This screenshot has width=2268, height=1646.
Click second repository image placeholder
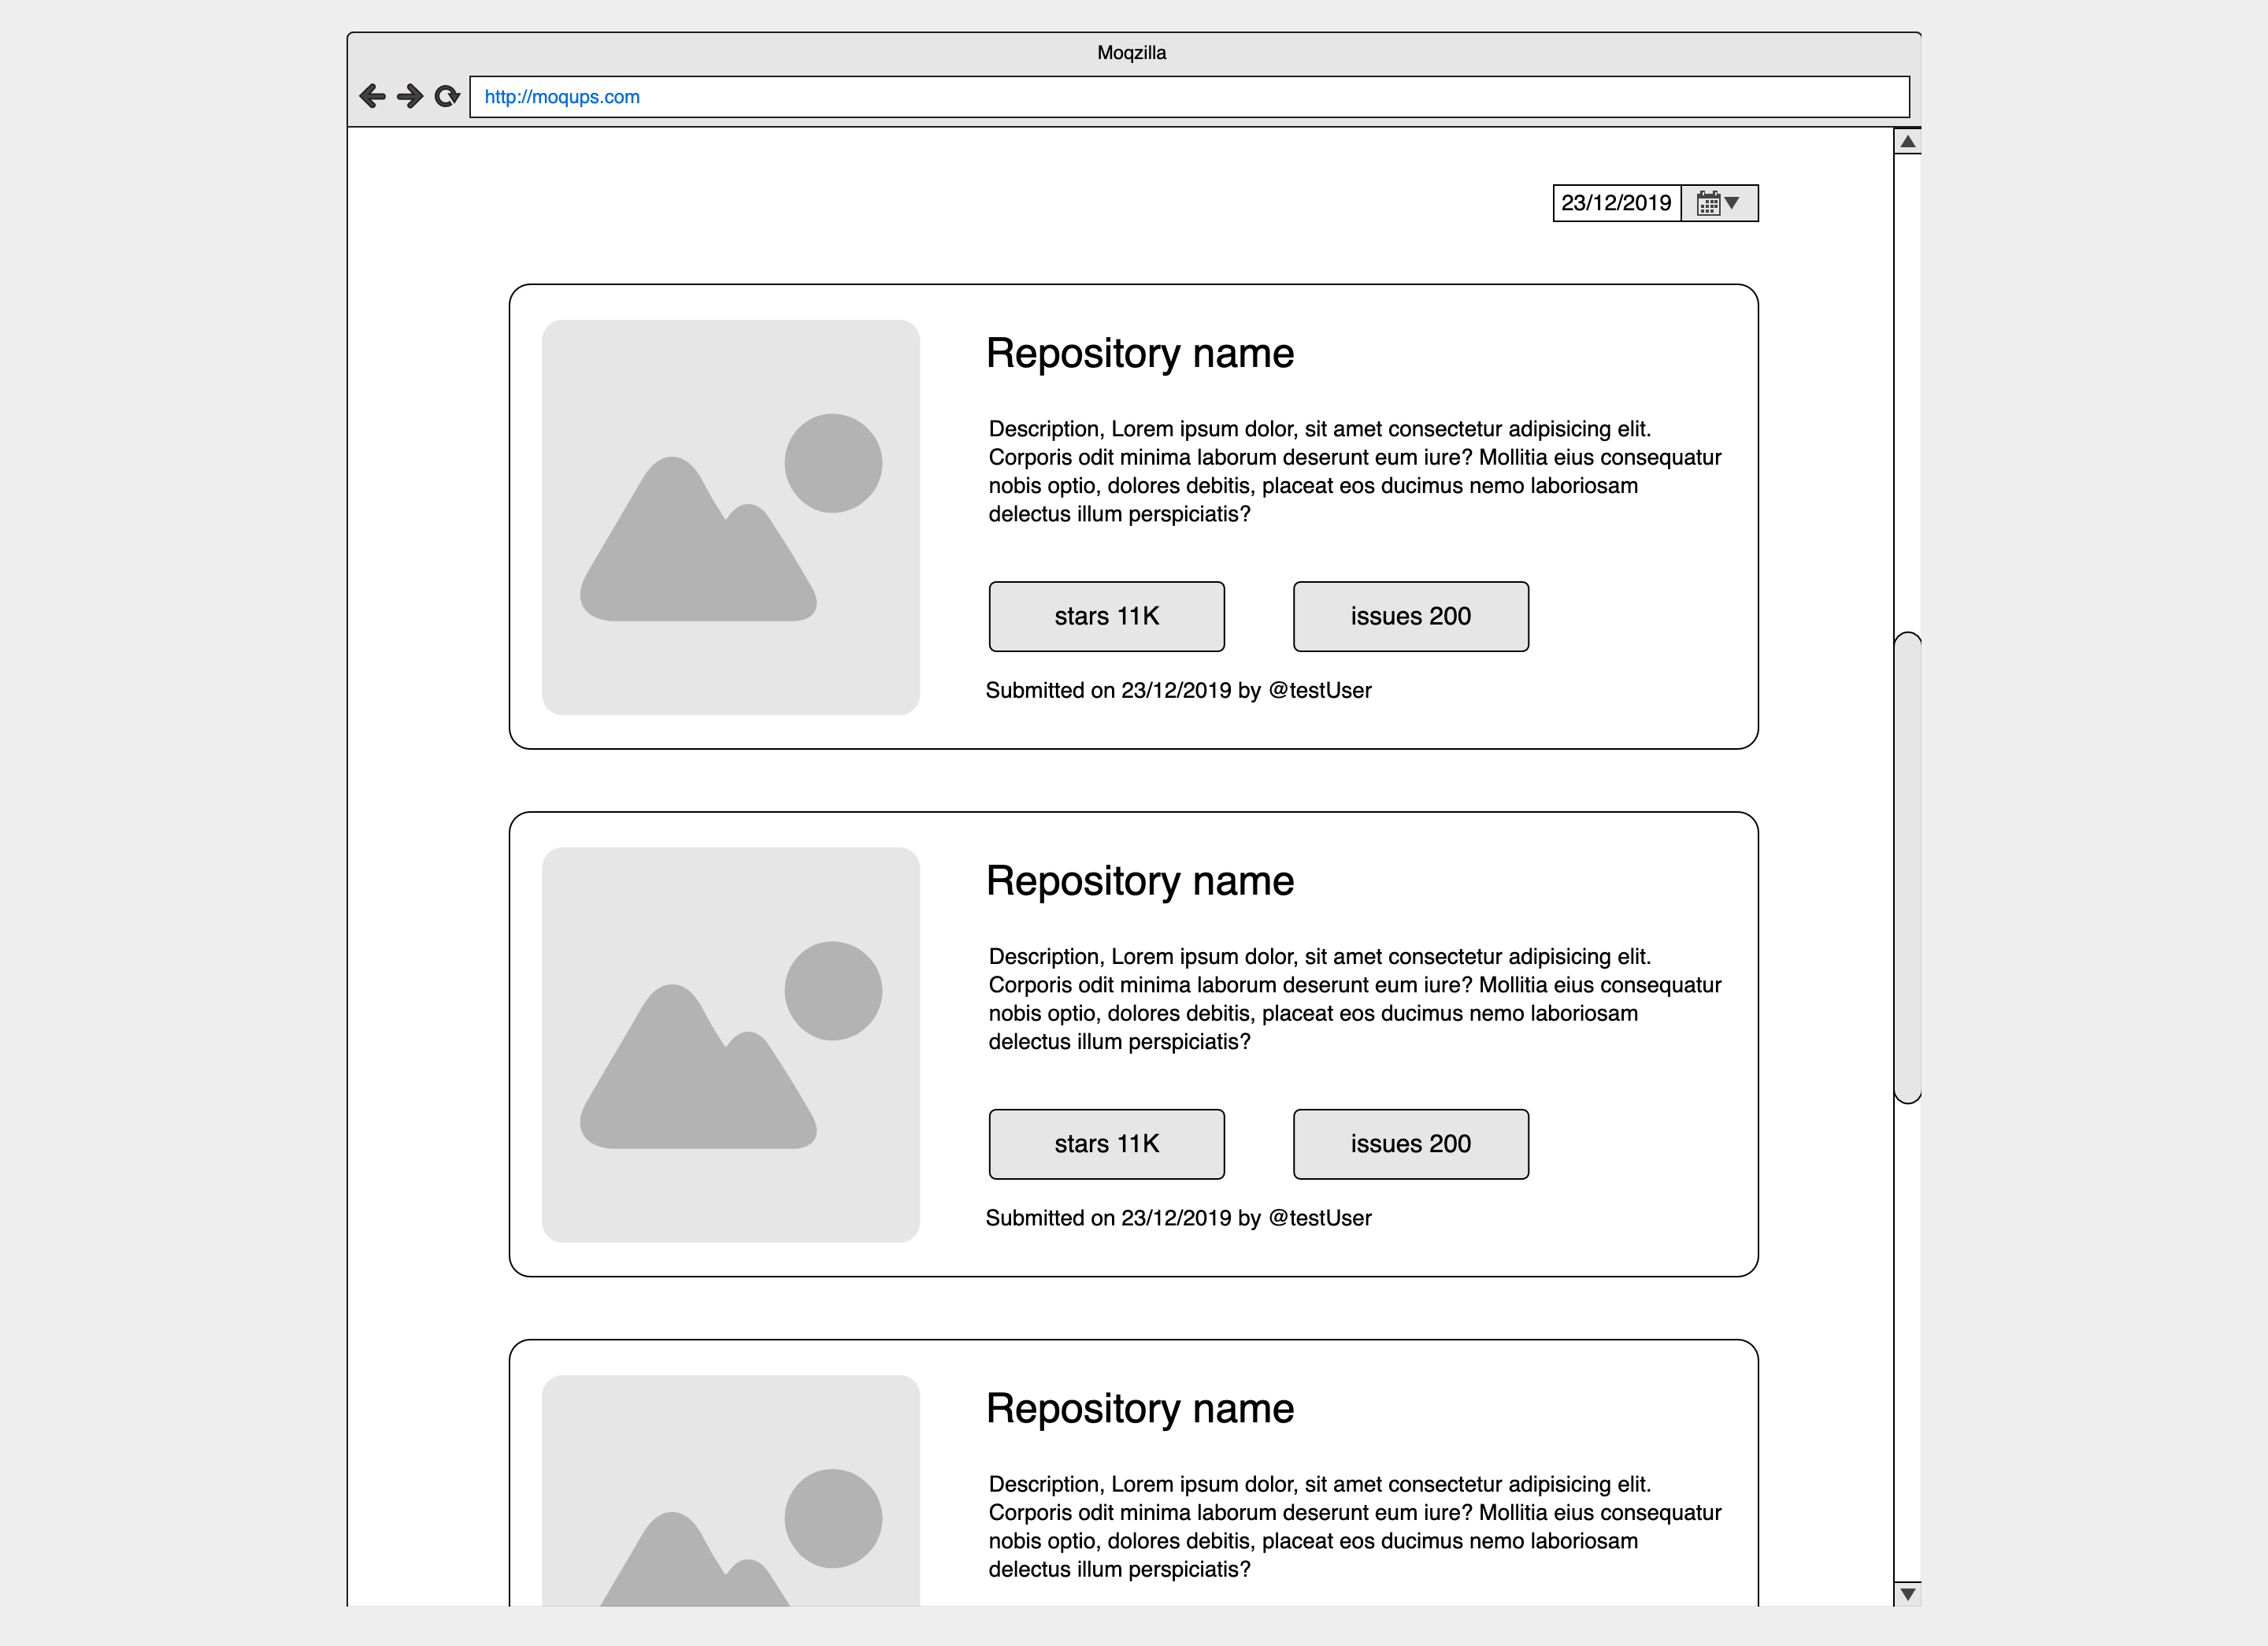(x=730, y=1044)
